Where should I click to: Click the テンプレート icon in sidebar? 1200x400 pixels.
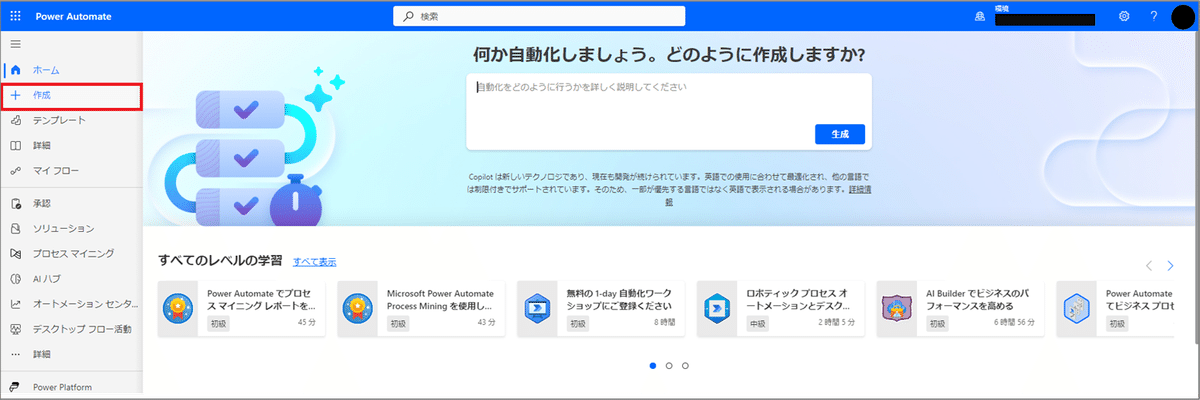pyautogui.click(x=15, y=120)
